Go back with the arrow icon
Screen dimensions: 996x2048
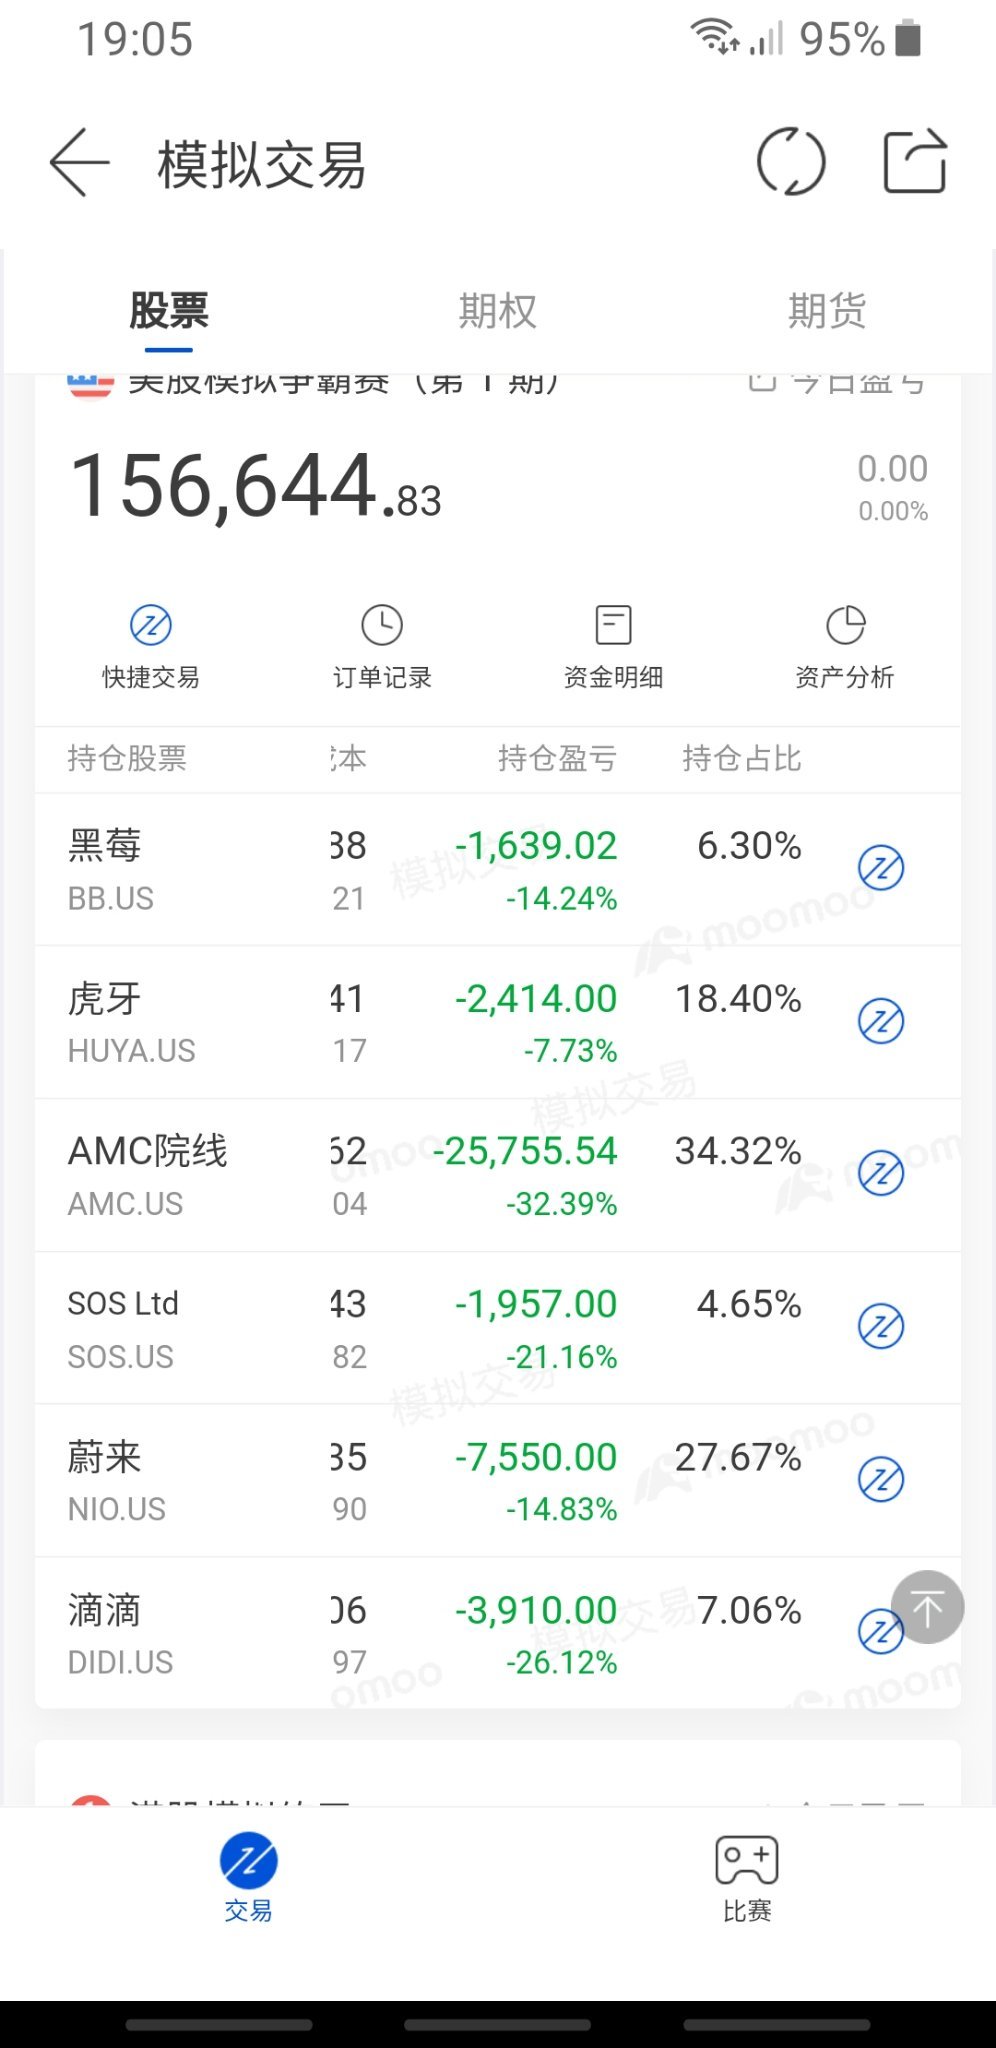[x=80, y=162]
